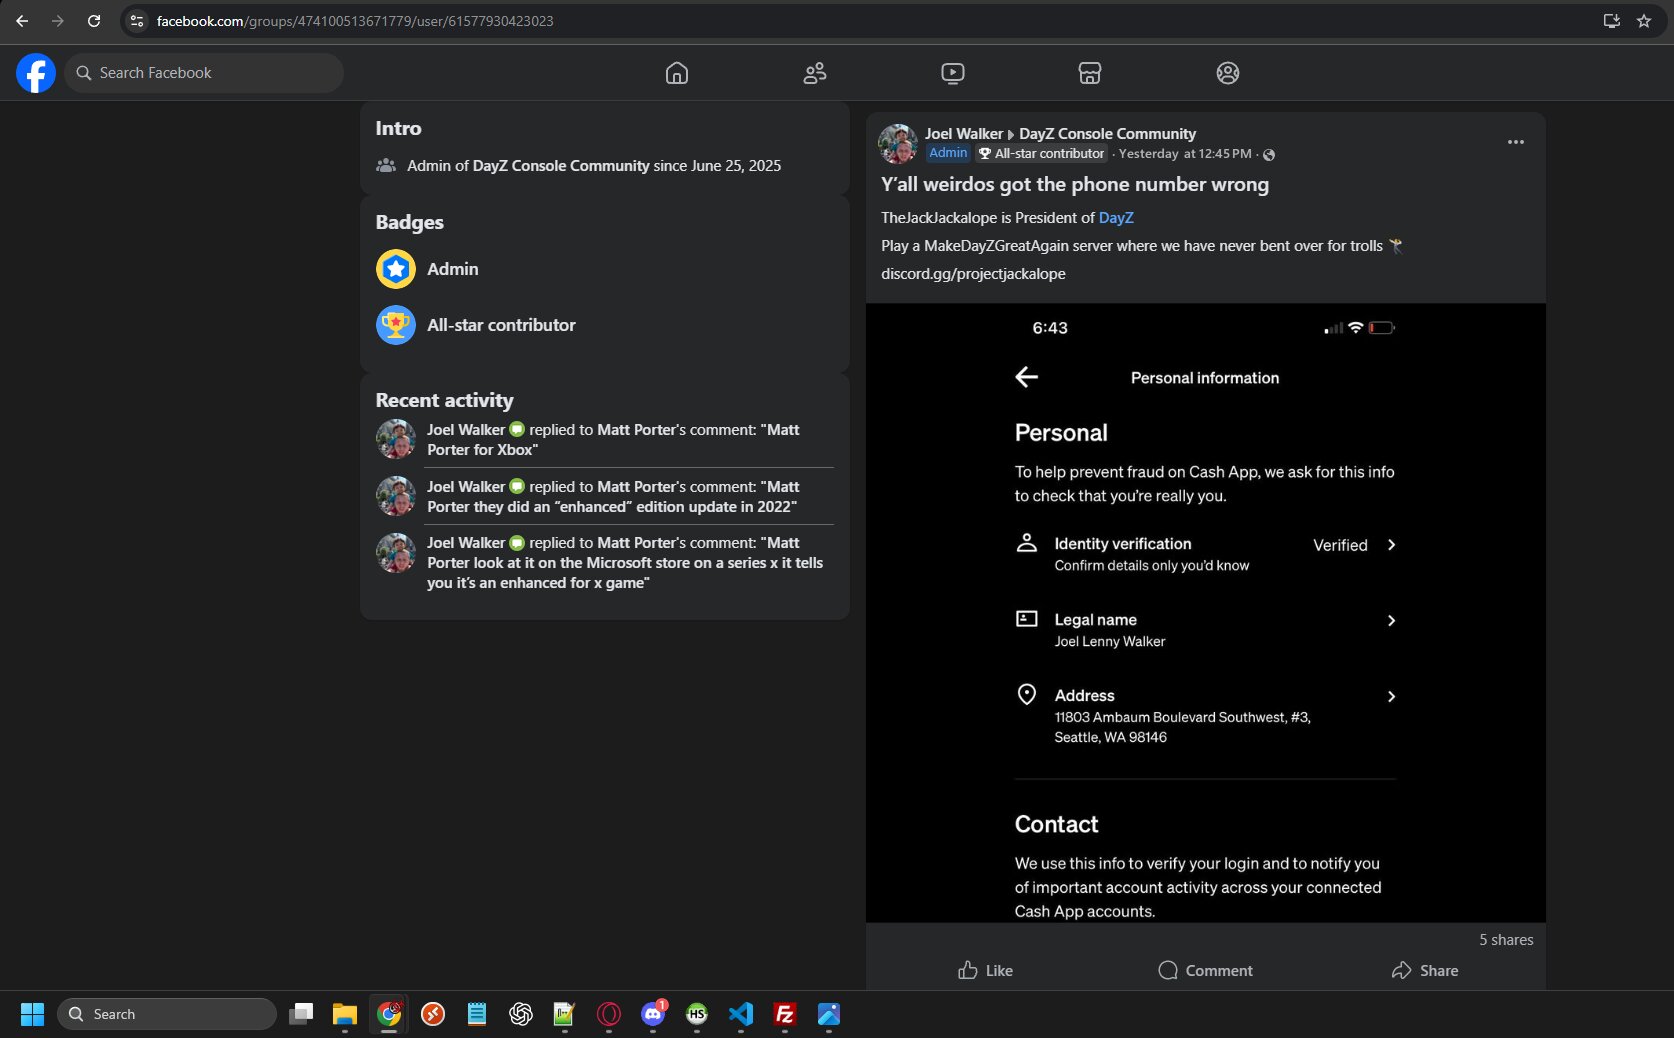The width and height of the screenshot is (1674, 1038).
Task: View site information next to the URL
Action: point(137,21)
